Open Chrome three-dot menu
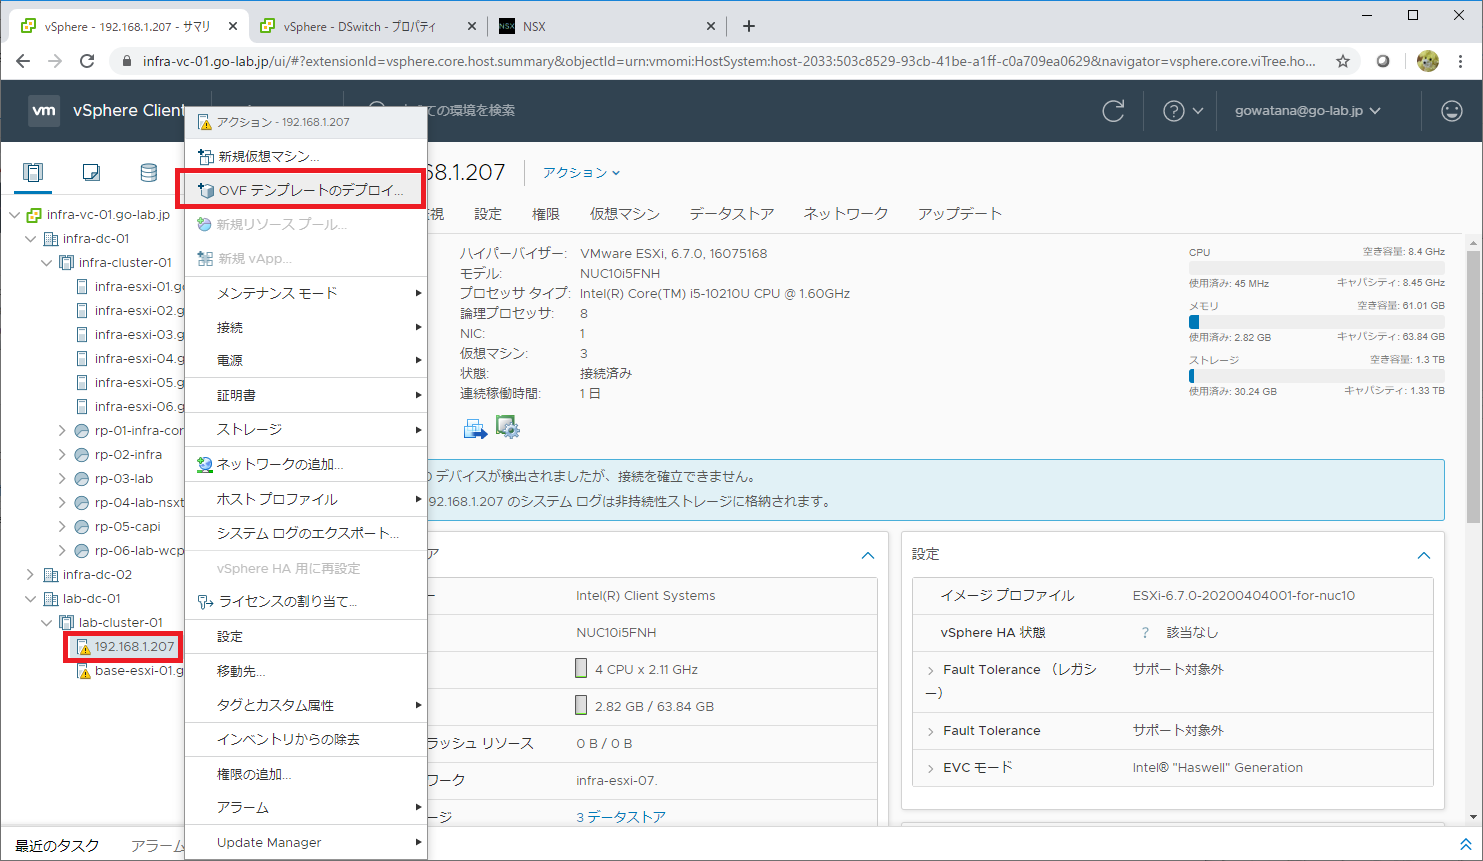Viewport: 1483px width, 861px height. [1461, 61]
